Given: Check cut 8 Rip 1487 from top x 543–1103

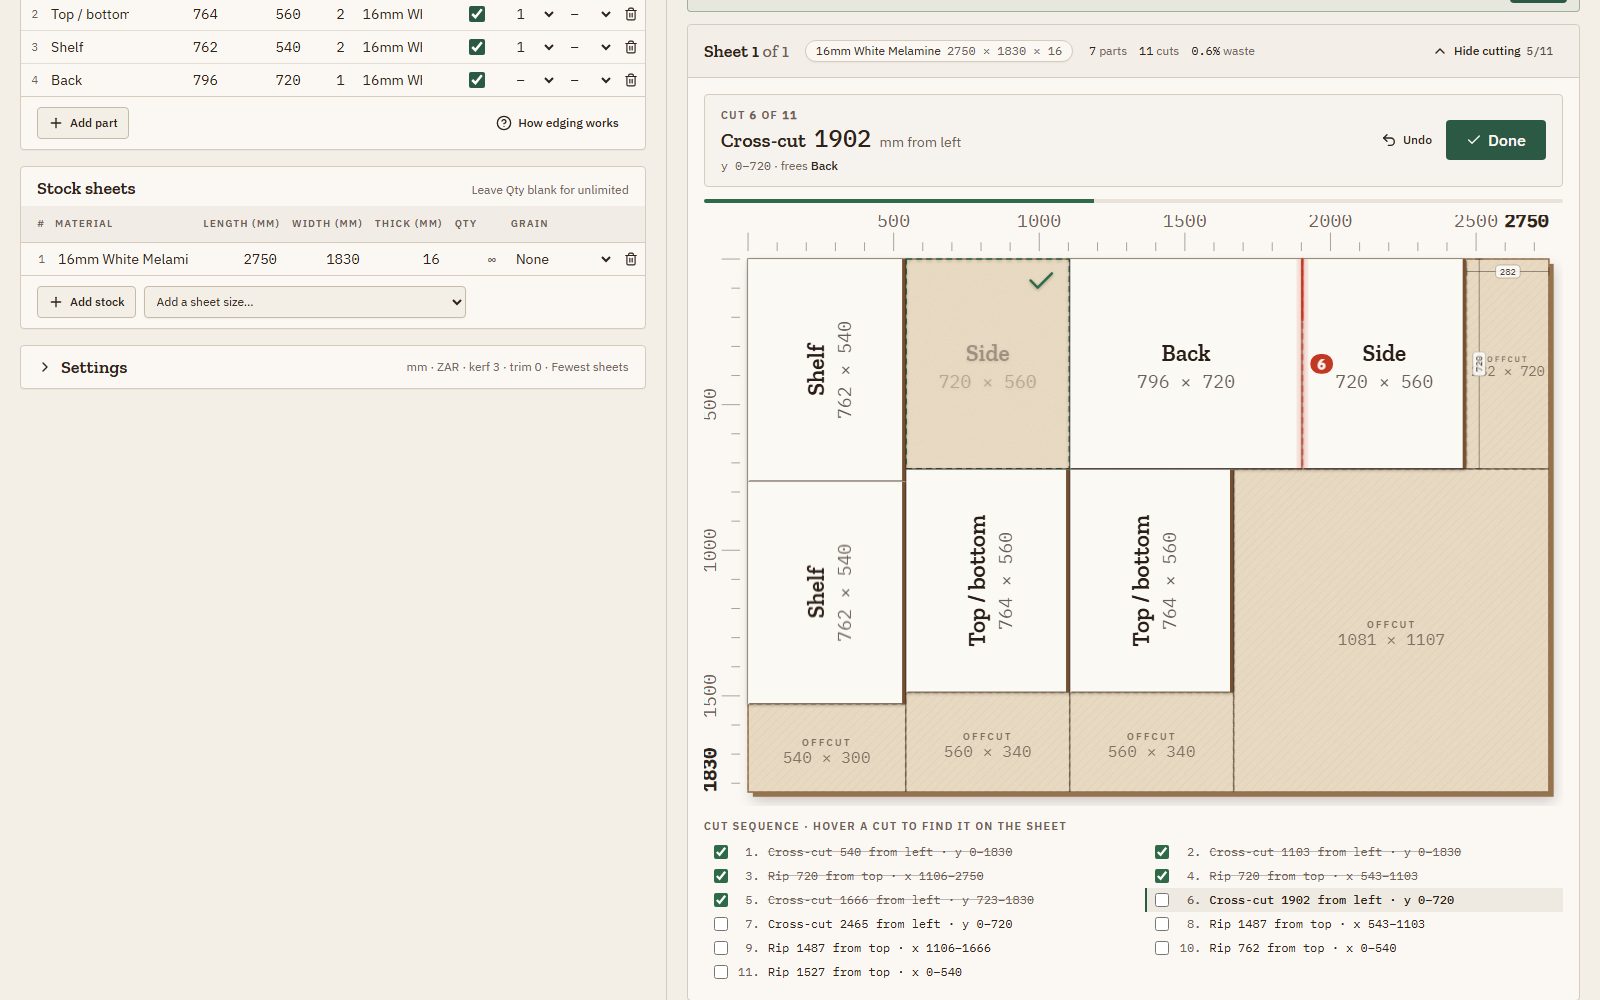Looking at the screenshot, I should [1162, 924].
